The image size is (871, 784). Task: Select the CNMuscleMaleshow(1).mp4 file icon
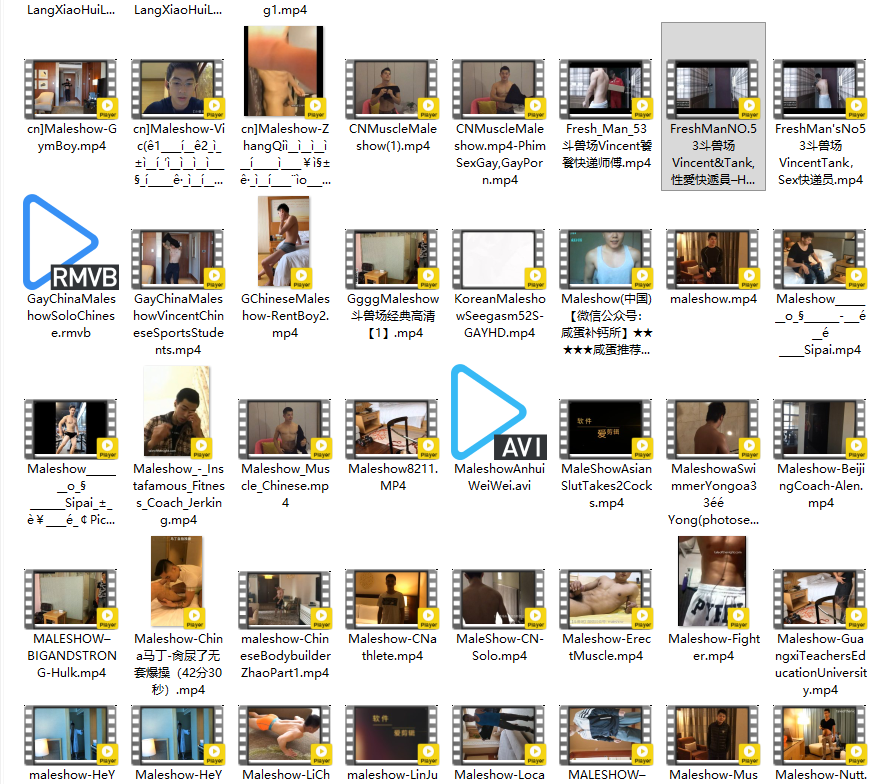[391, 88]
